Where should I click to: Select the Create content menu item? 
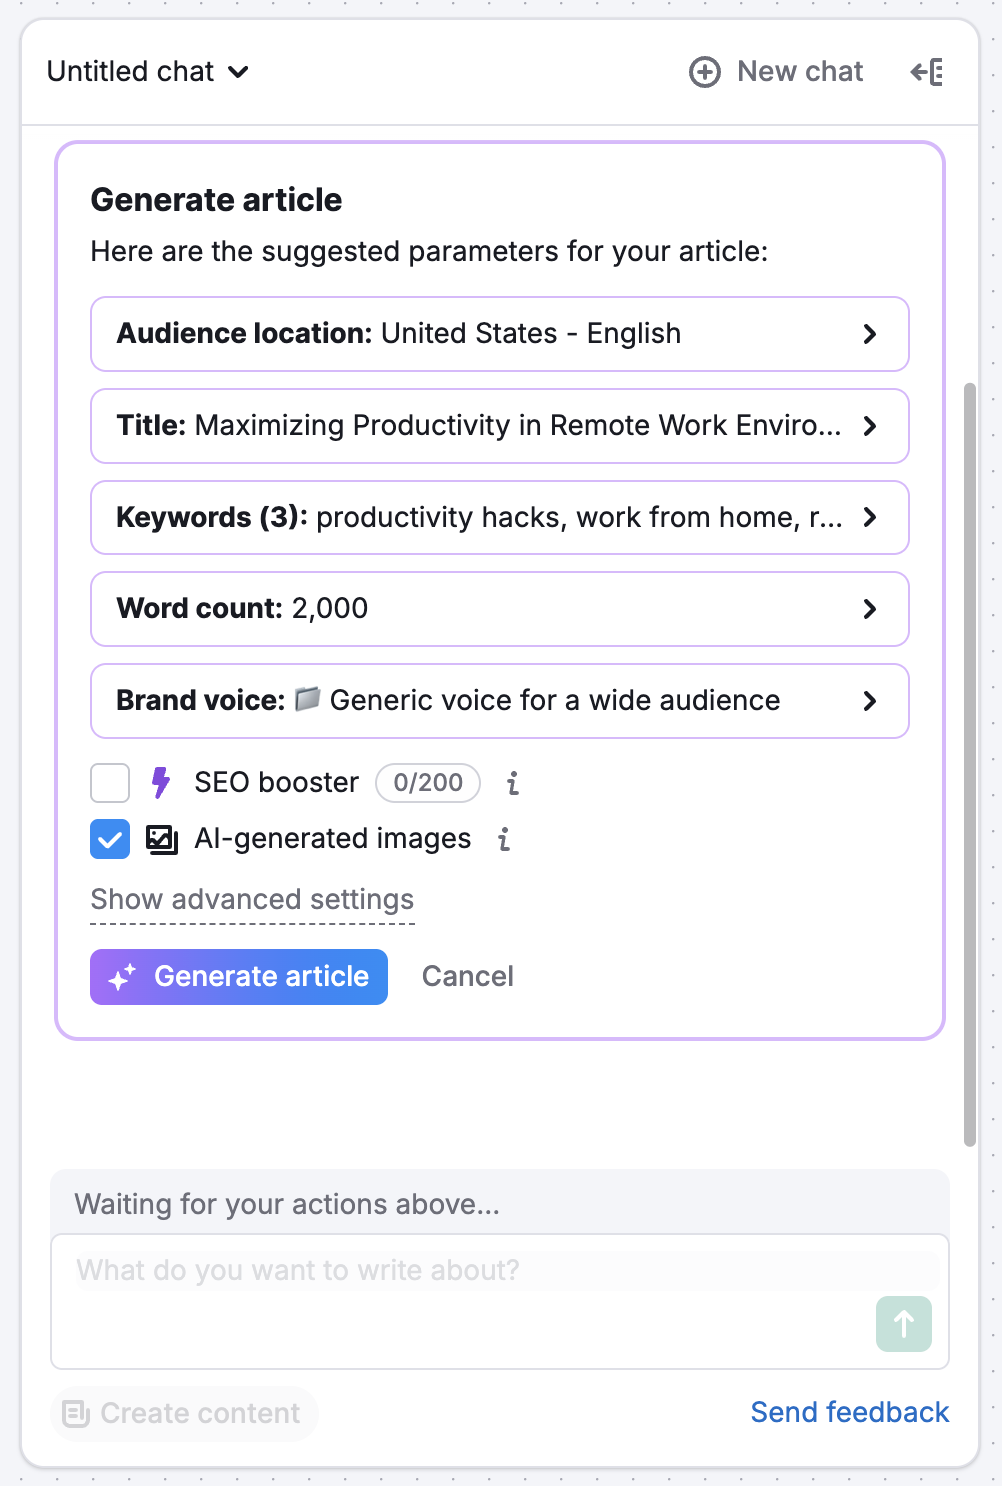point(184,1413)
